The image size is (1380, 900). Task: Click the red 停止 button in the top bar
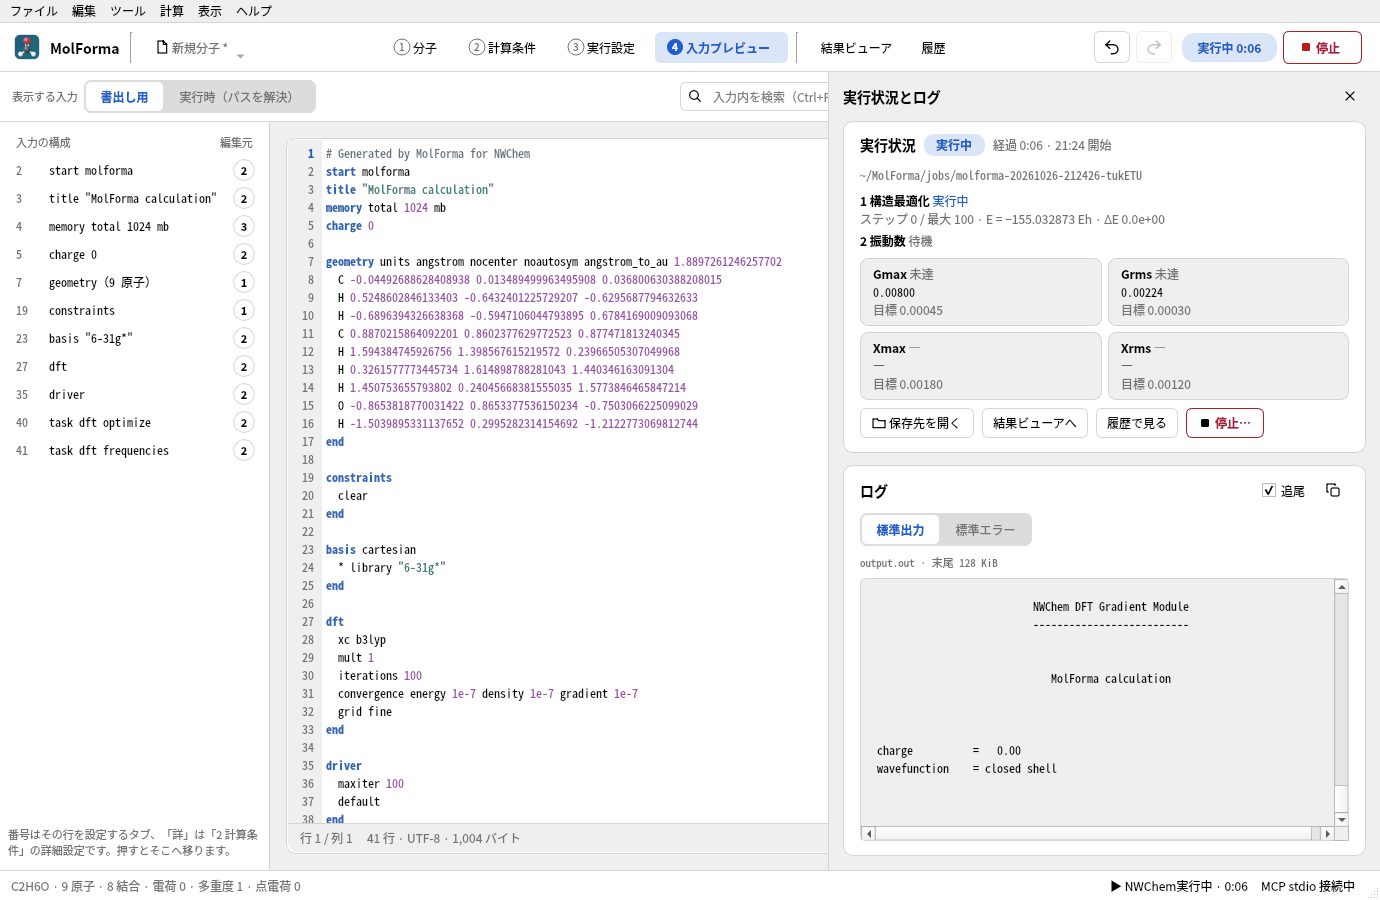coord(1322,48)
